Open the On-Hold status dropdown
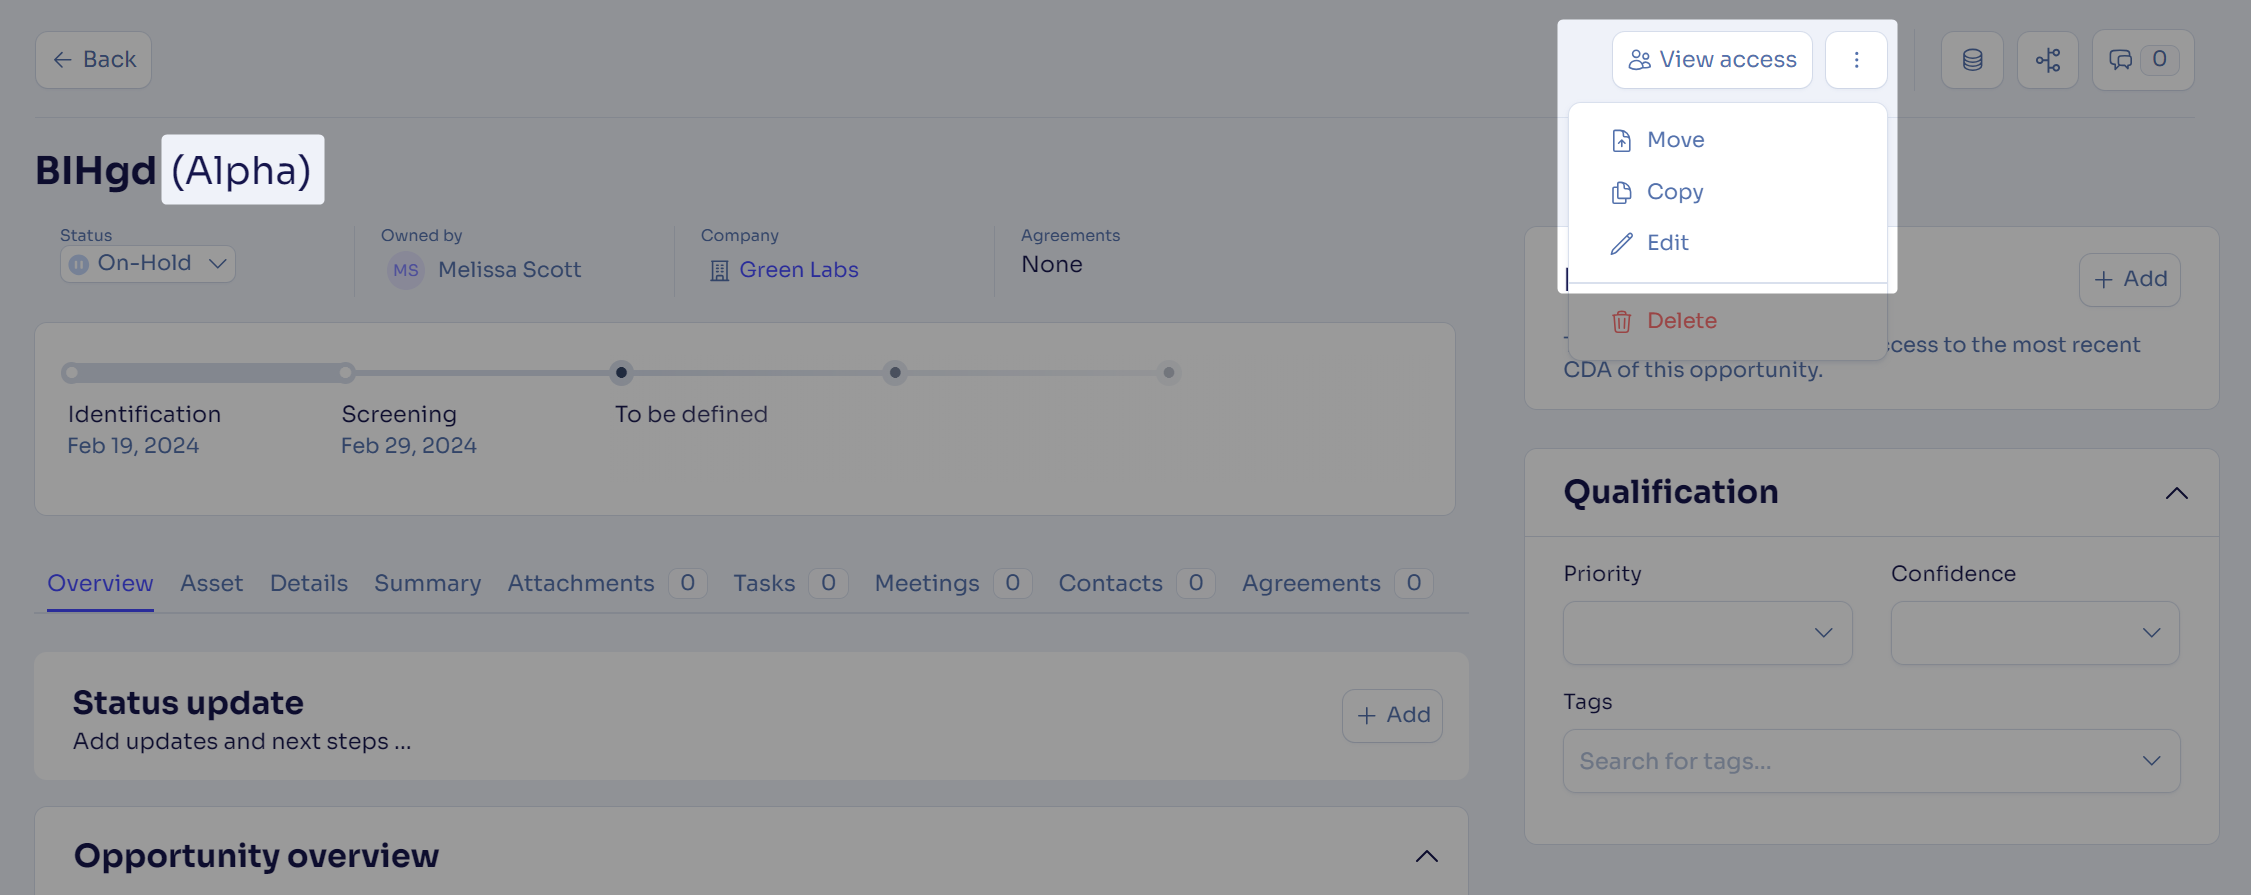 [148, 264]
